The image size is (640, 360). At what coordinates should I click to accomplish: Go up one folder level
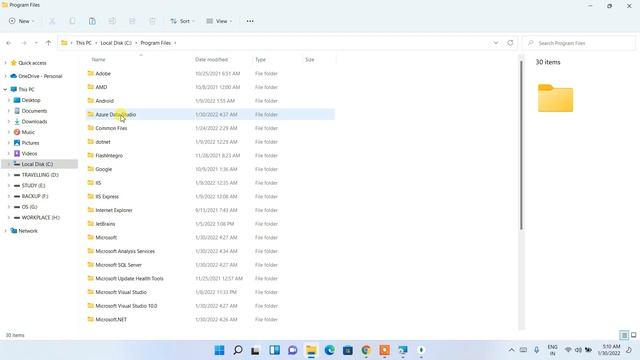tap(49, 43)
